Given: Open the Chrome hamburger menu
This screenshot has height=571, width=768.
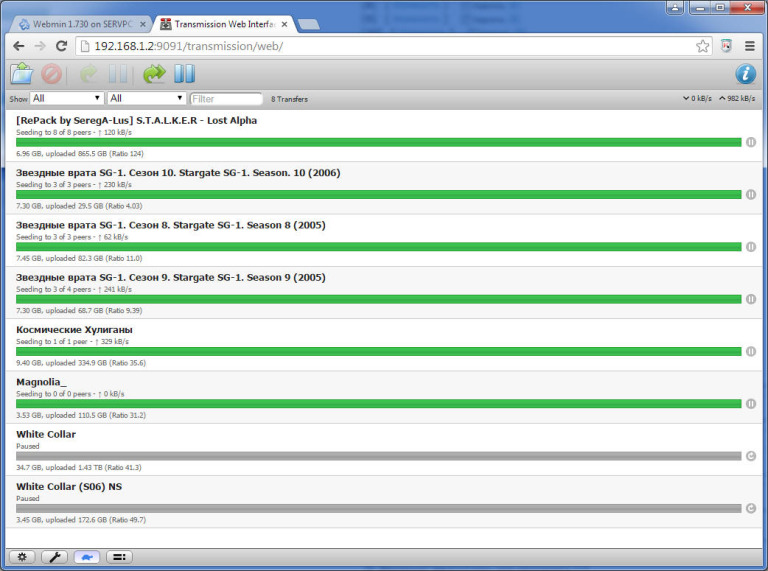Looking at the screenshot, I should pyautogui.click(x=750, y=46).
